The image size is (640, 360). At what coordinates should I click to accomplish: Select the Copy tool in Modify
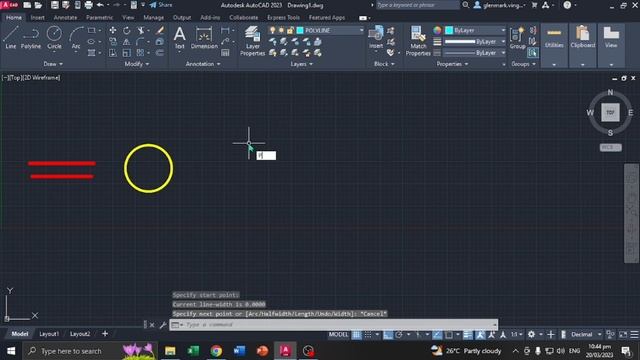pos(113,42)
